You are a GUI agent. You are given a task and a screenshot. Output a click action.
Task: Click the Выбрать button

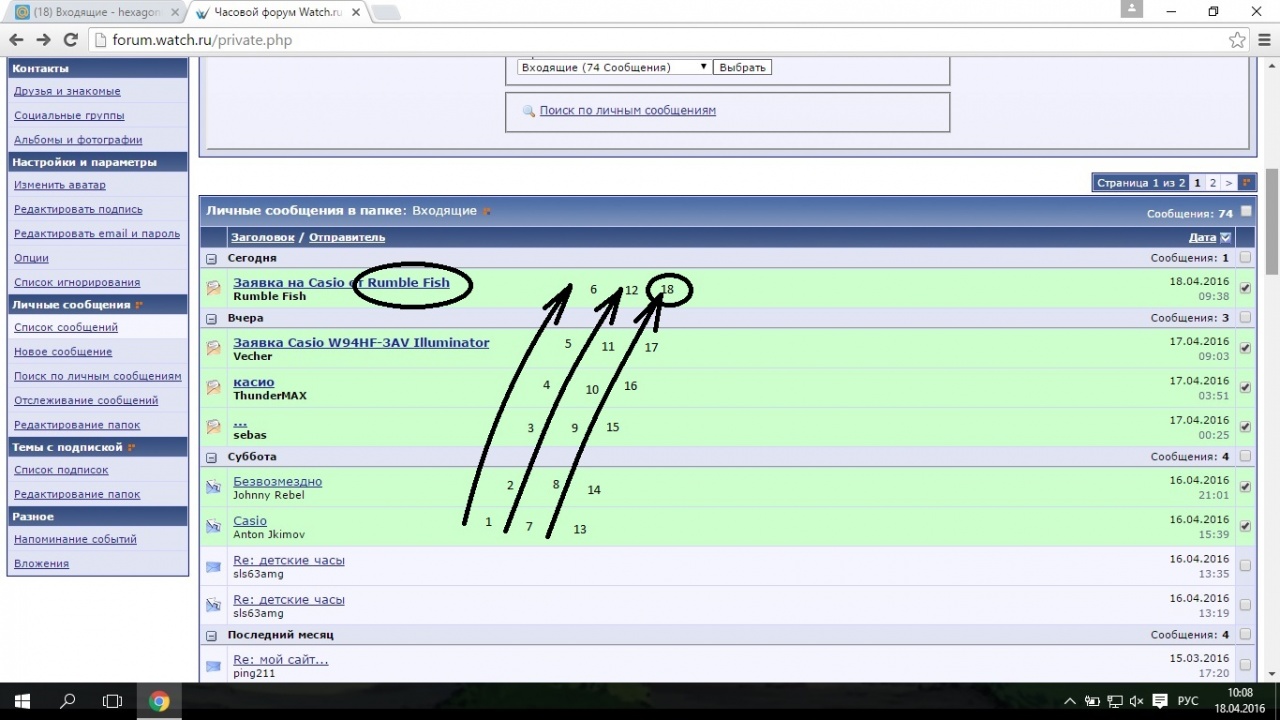tap(742, 67)
